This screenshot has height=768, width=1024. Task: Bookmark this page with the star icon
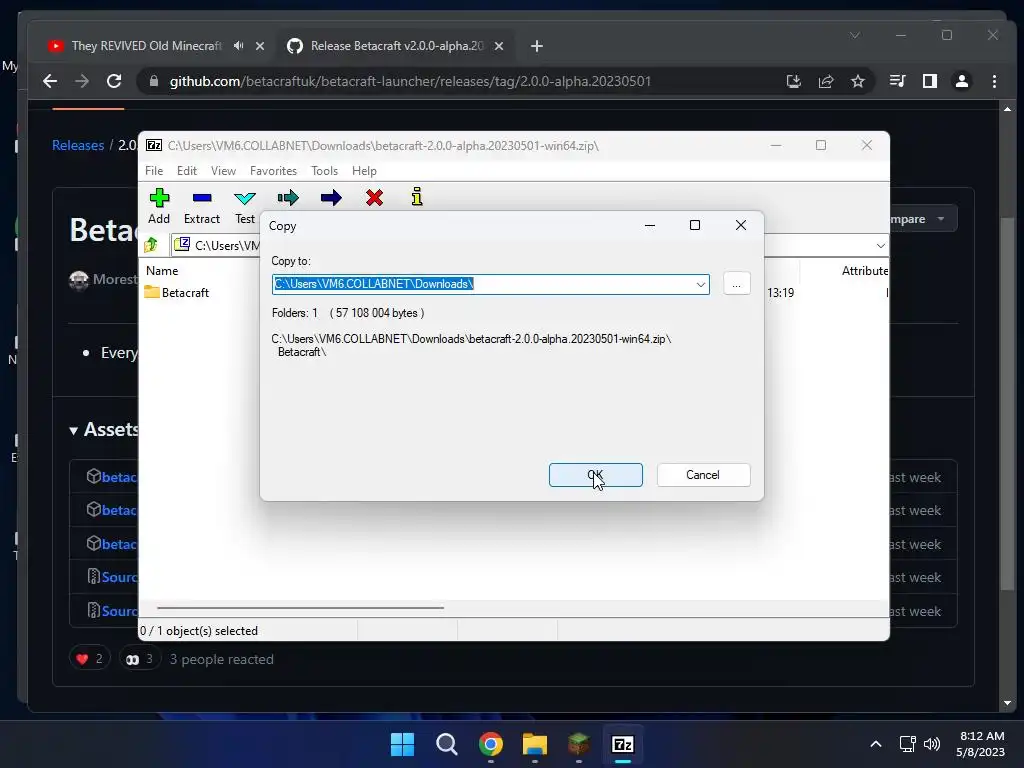tap(858, 81)
